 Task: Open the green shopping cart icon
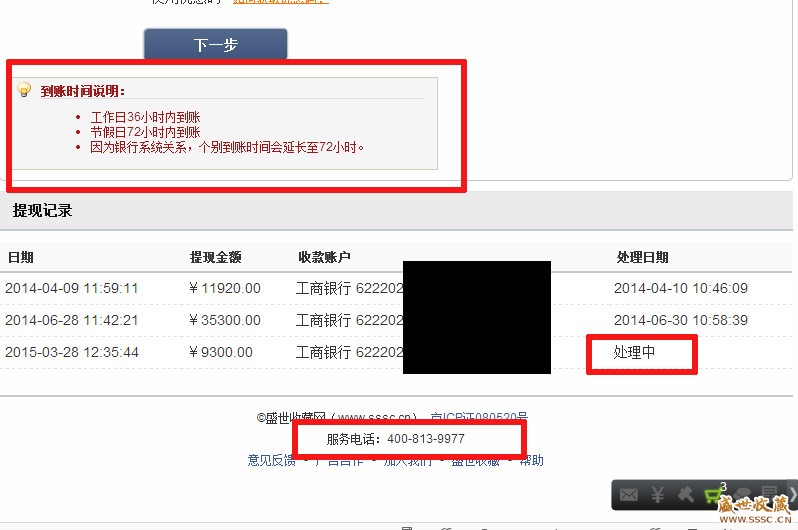[x=712, y=495]
